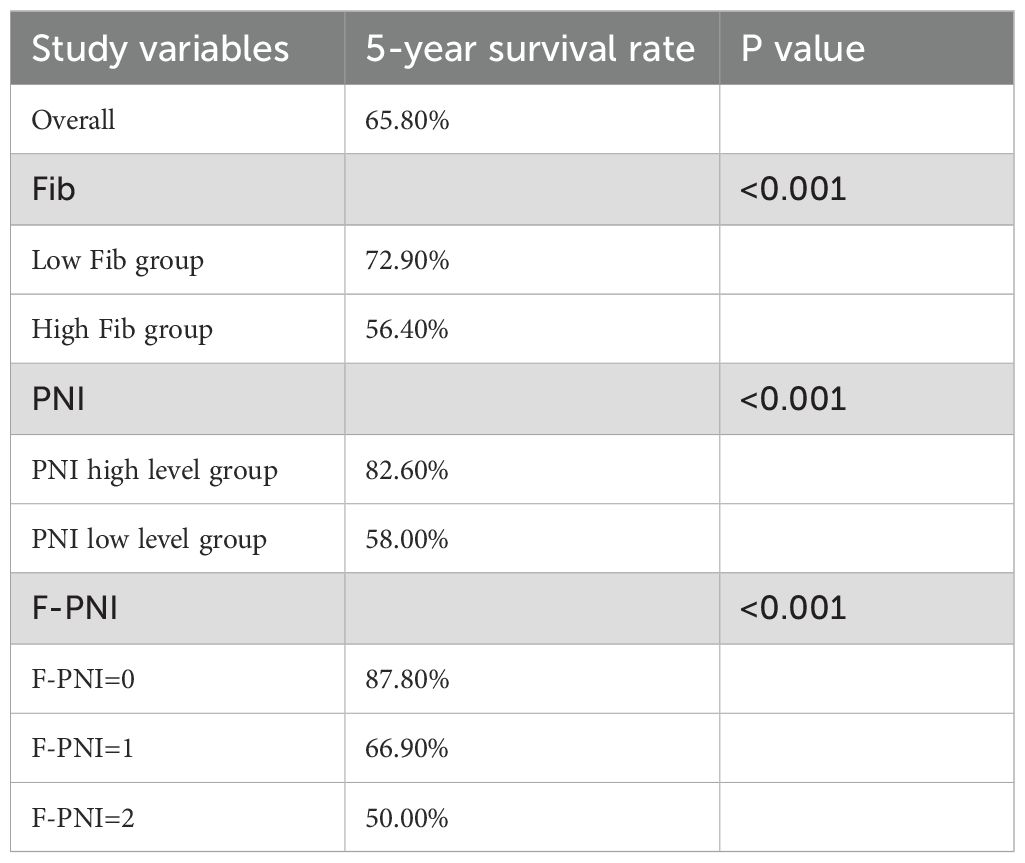Select the F-PNI=0 row label
The height and width of the screenshot is (863, 1025).
[83, 679]
